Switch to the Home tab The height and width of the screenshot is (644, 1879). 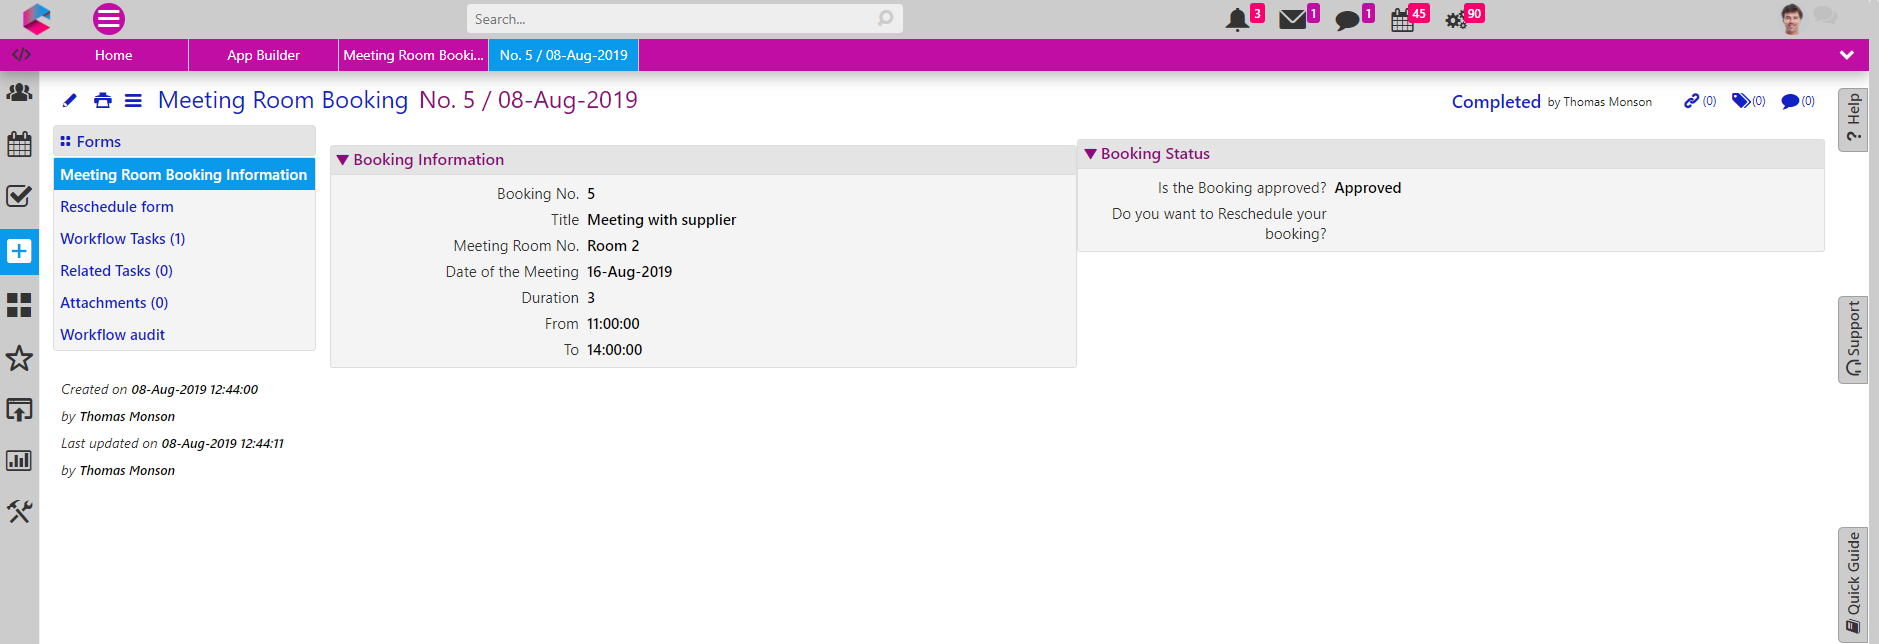(113, 55)
